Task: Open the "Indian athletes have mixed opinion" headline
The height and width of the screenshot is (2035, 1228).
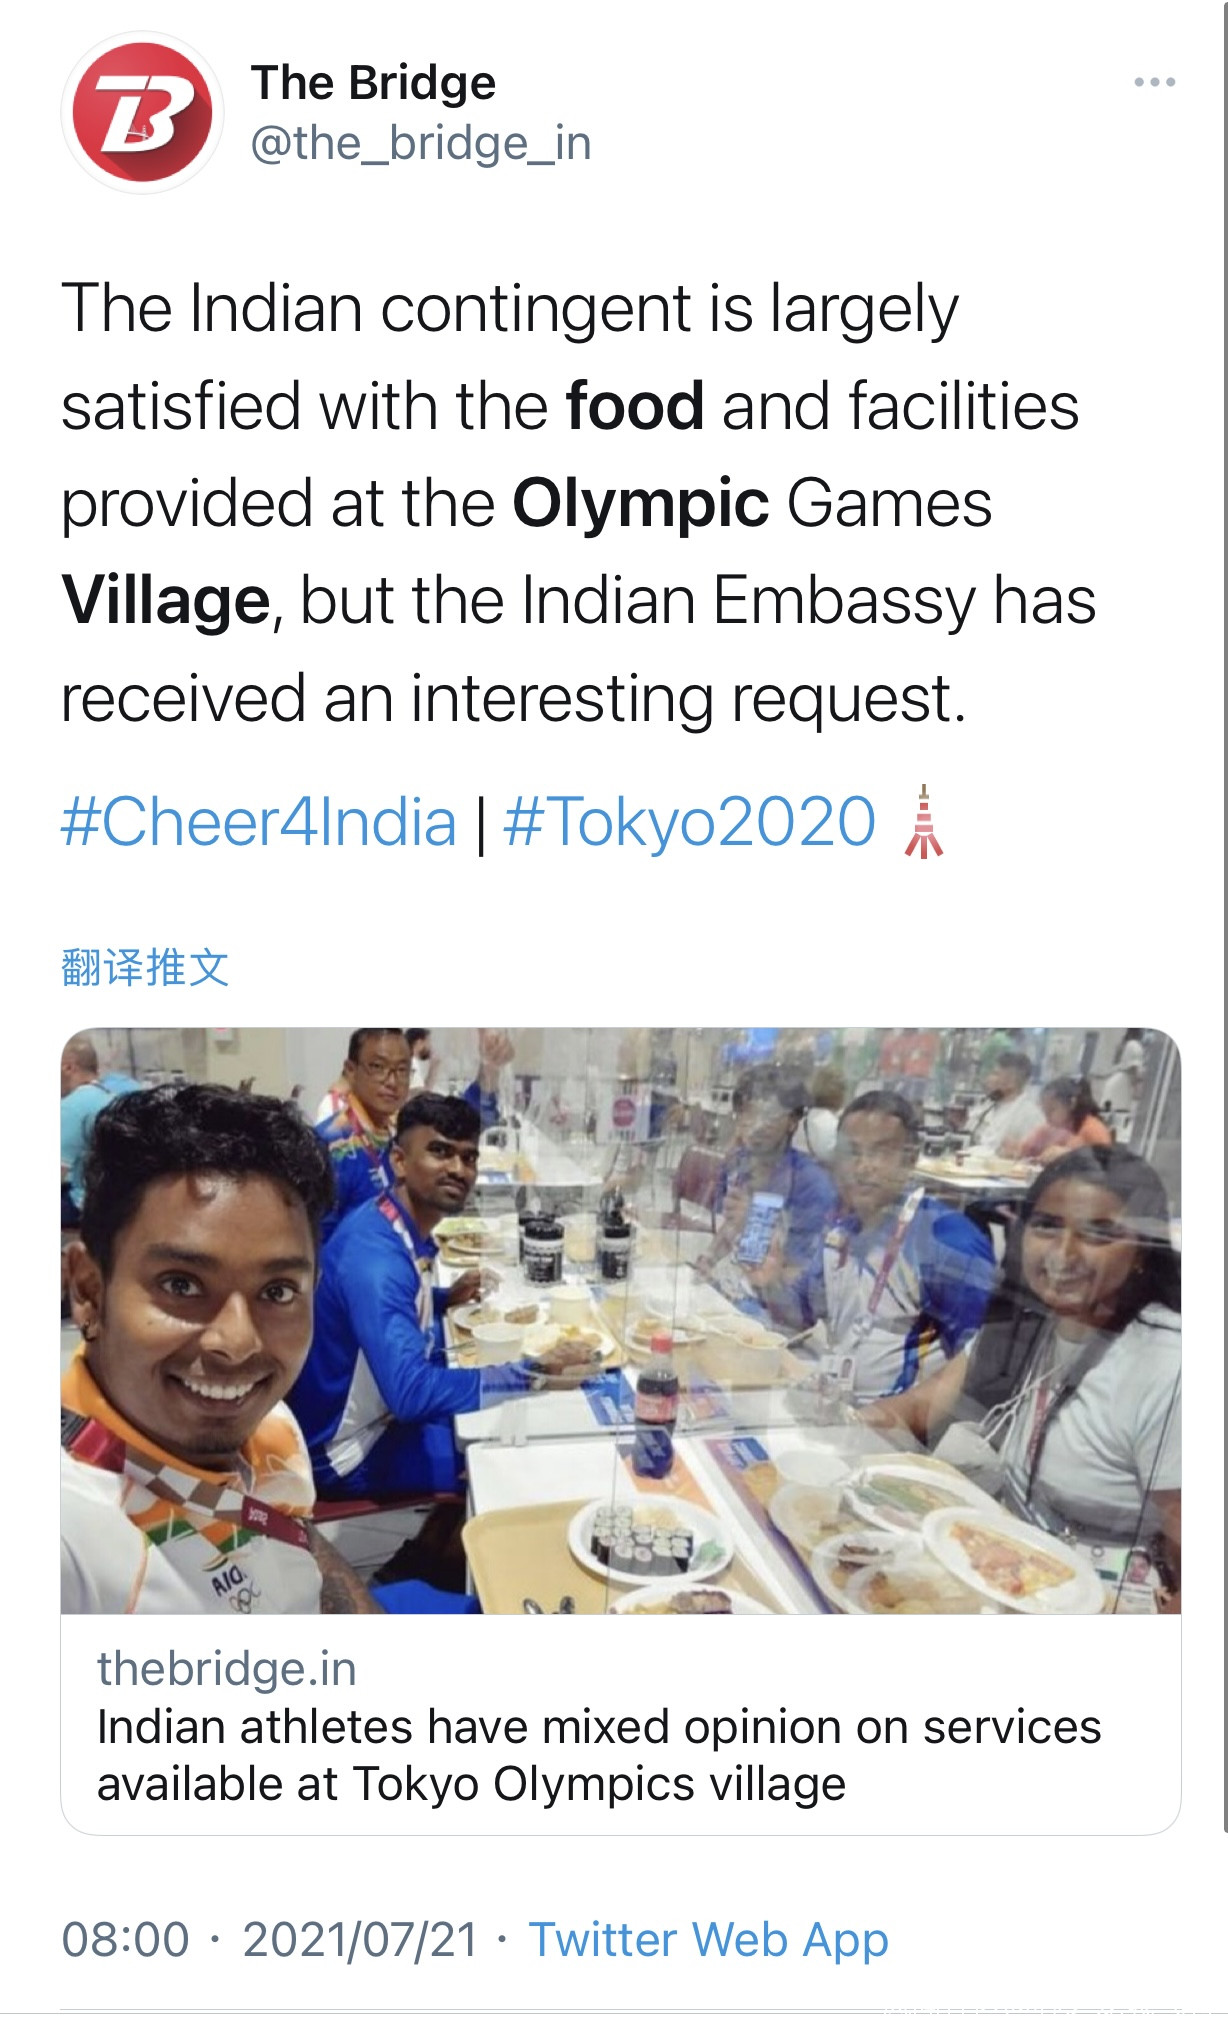Action: click(x=598, y=1755)
